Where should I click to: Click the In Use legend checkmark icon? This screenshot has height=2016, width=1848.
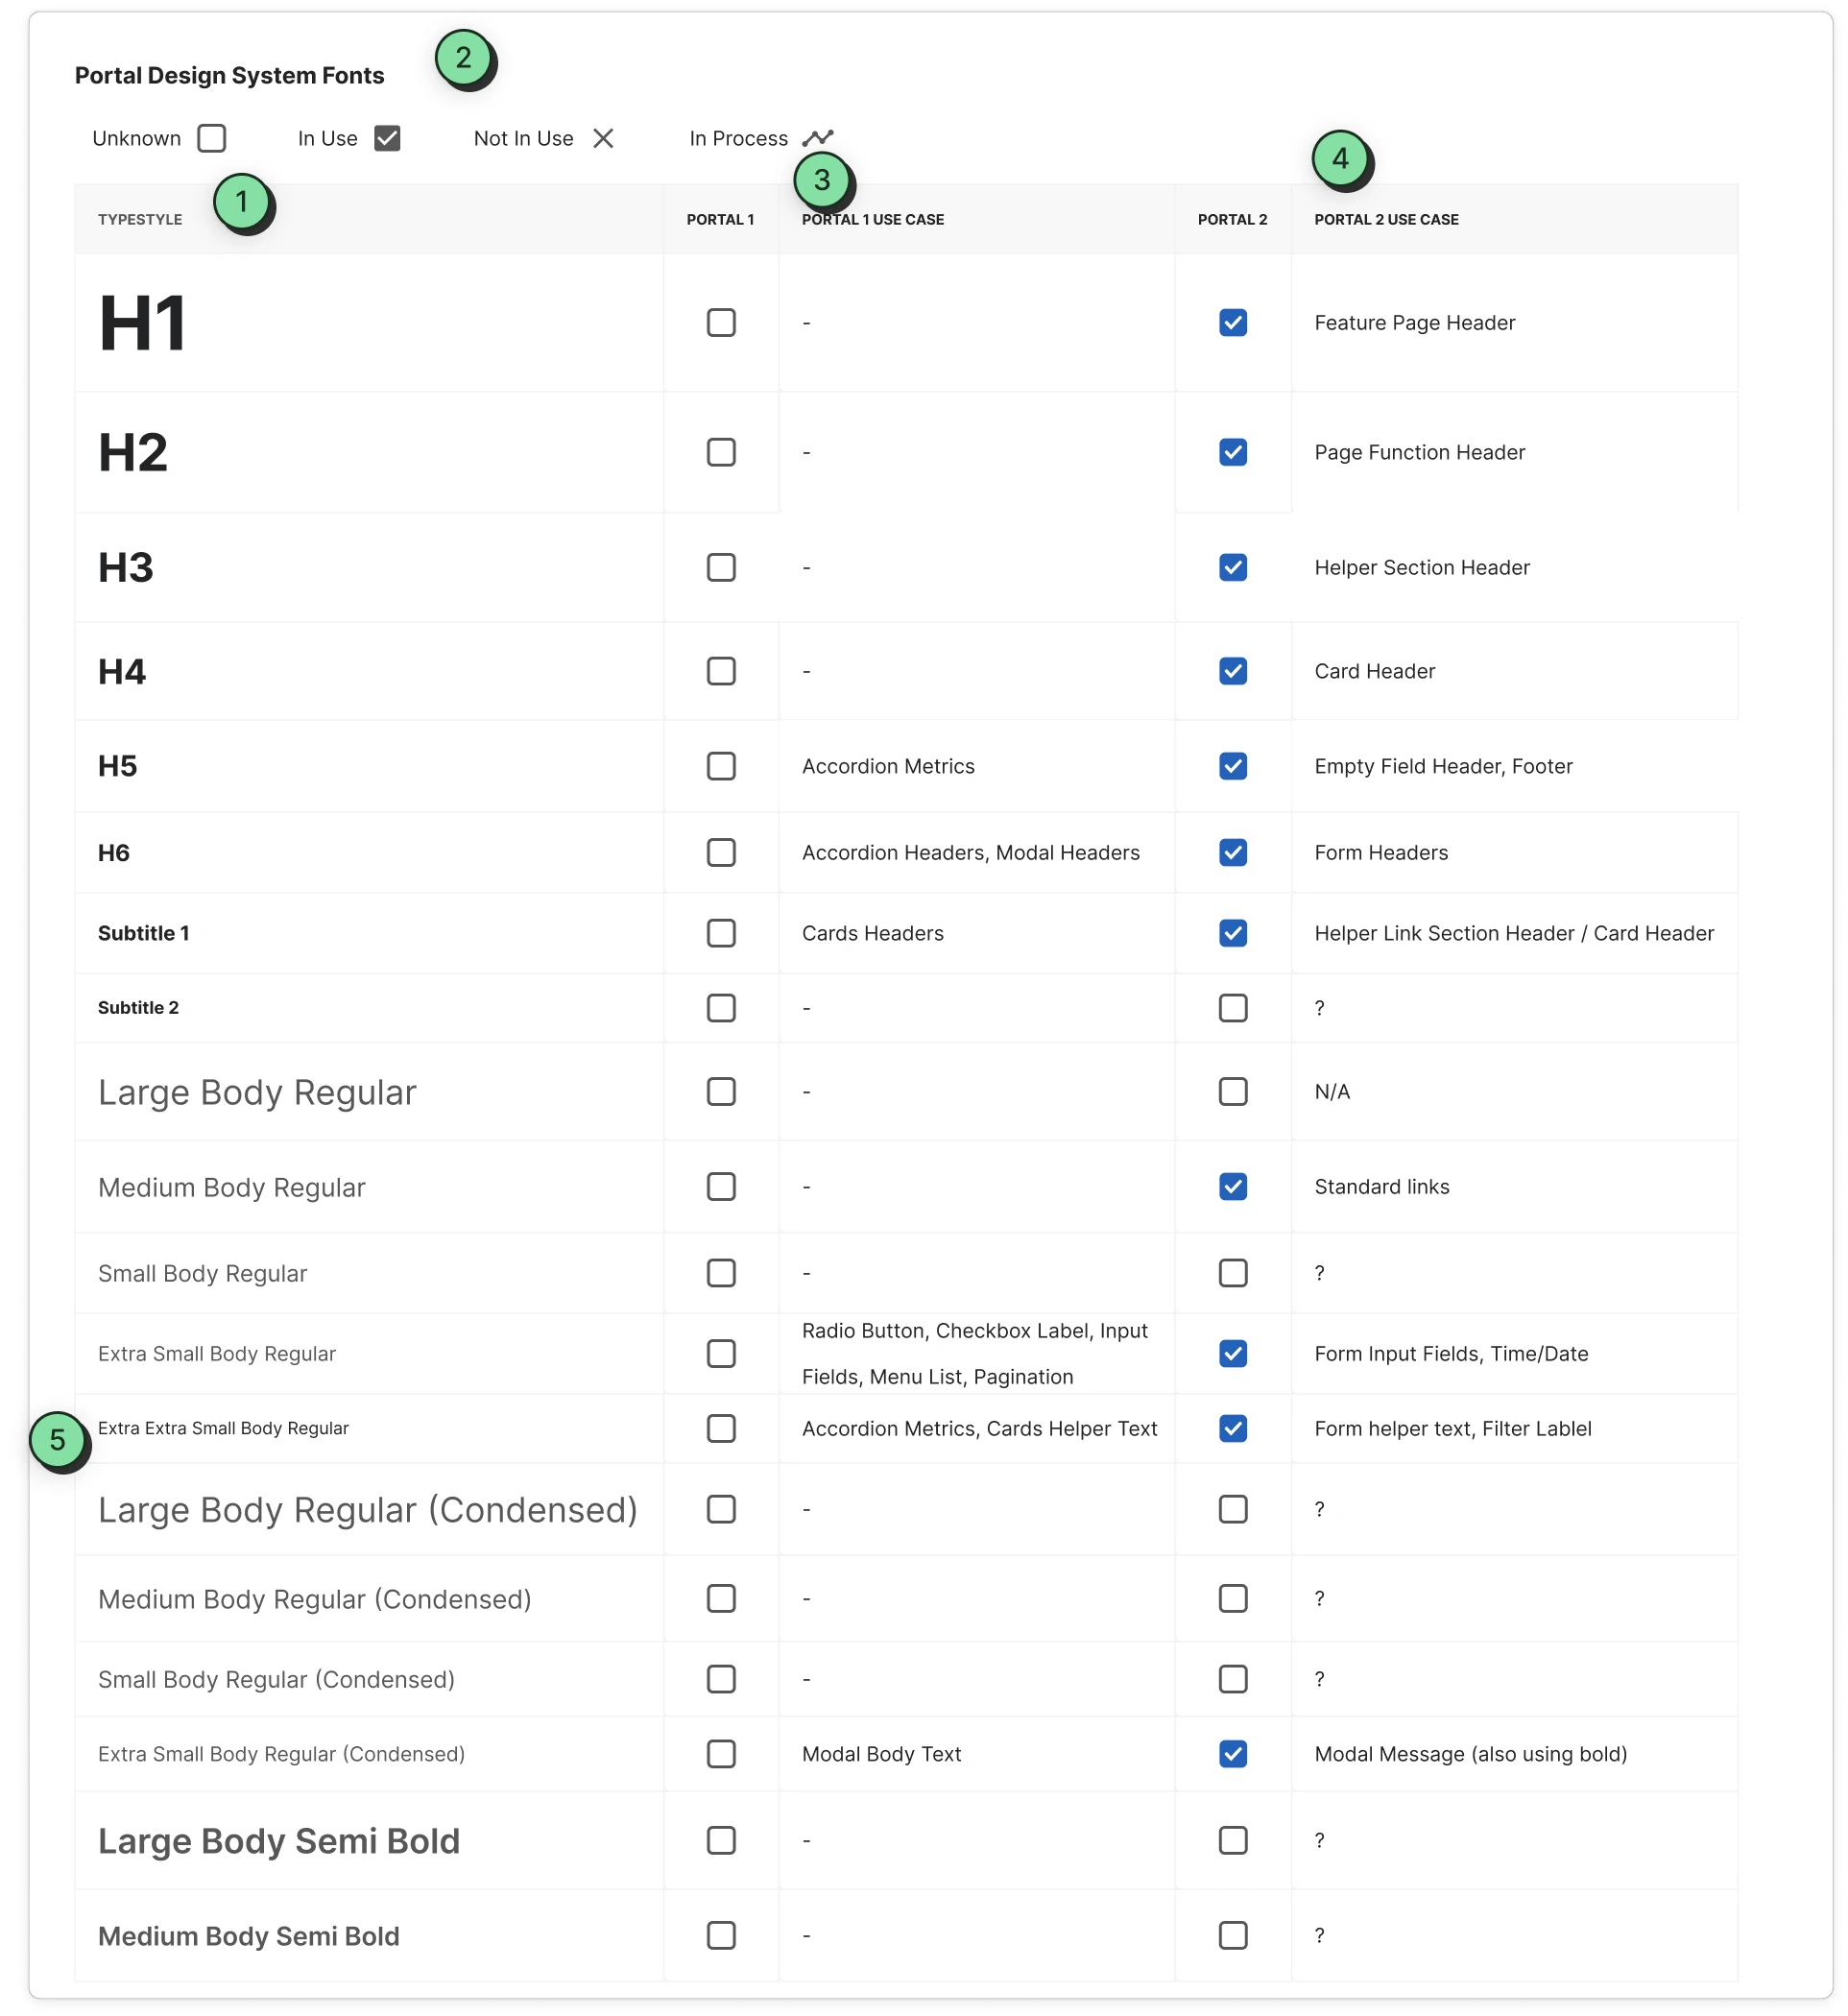coord(387,138)
